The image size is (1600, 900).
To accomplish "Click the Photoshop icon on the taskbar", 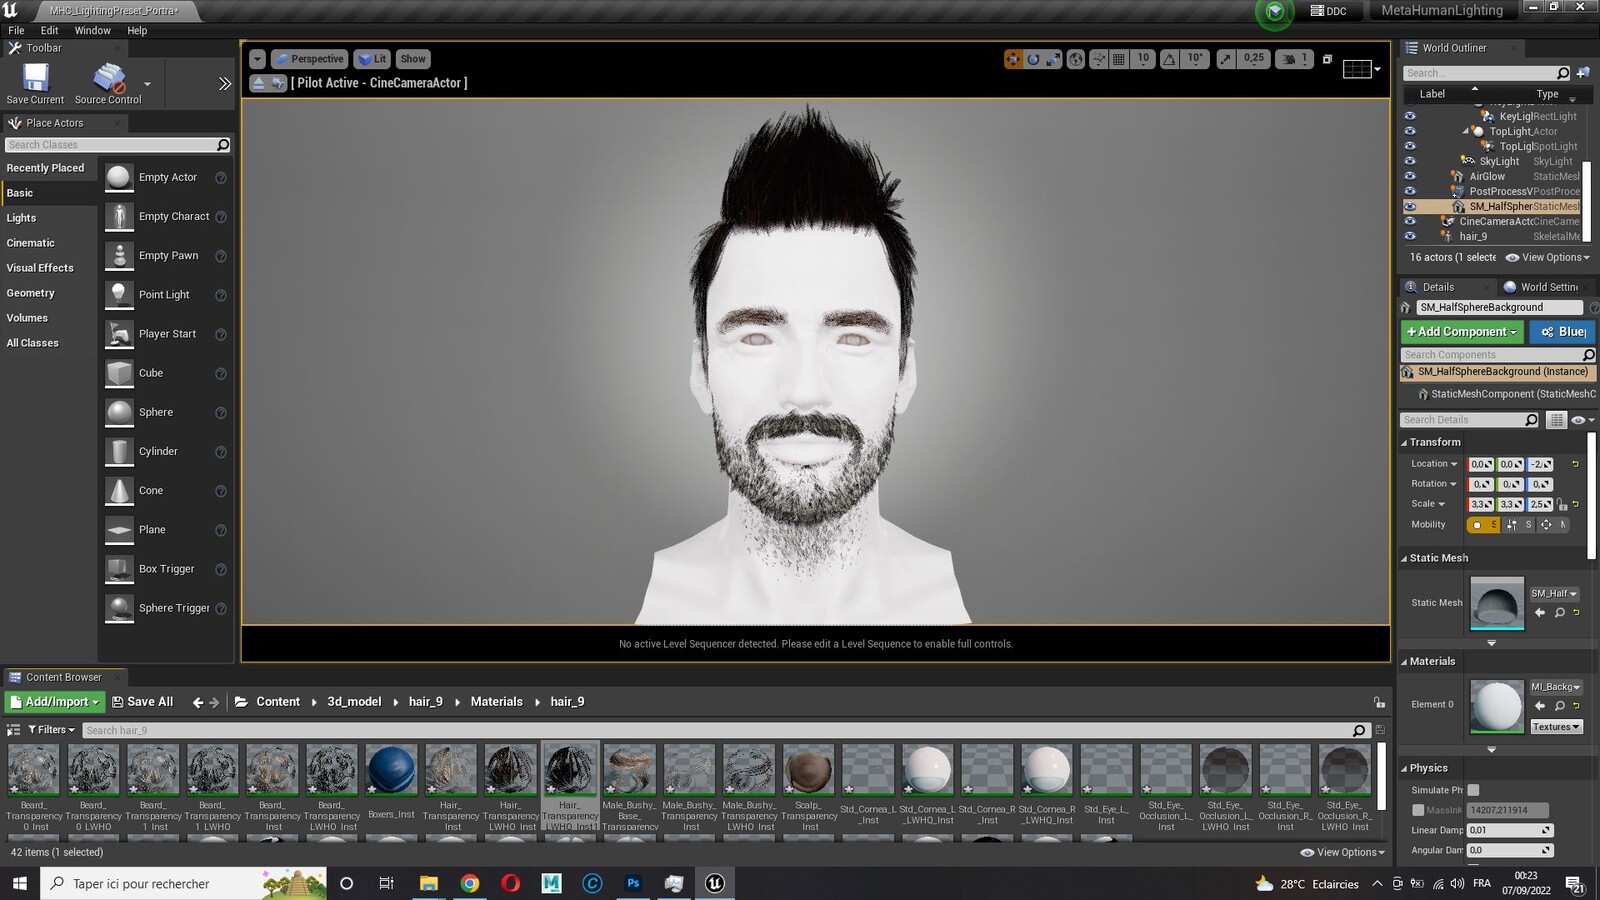I will tap(633, 883).
